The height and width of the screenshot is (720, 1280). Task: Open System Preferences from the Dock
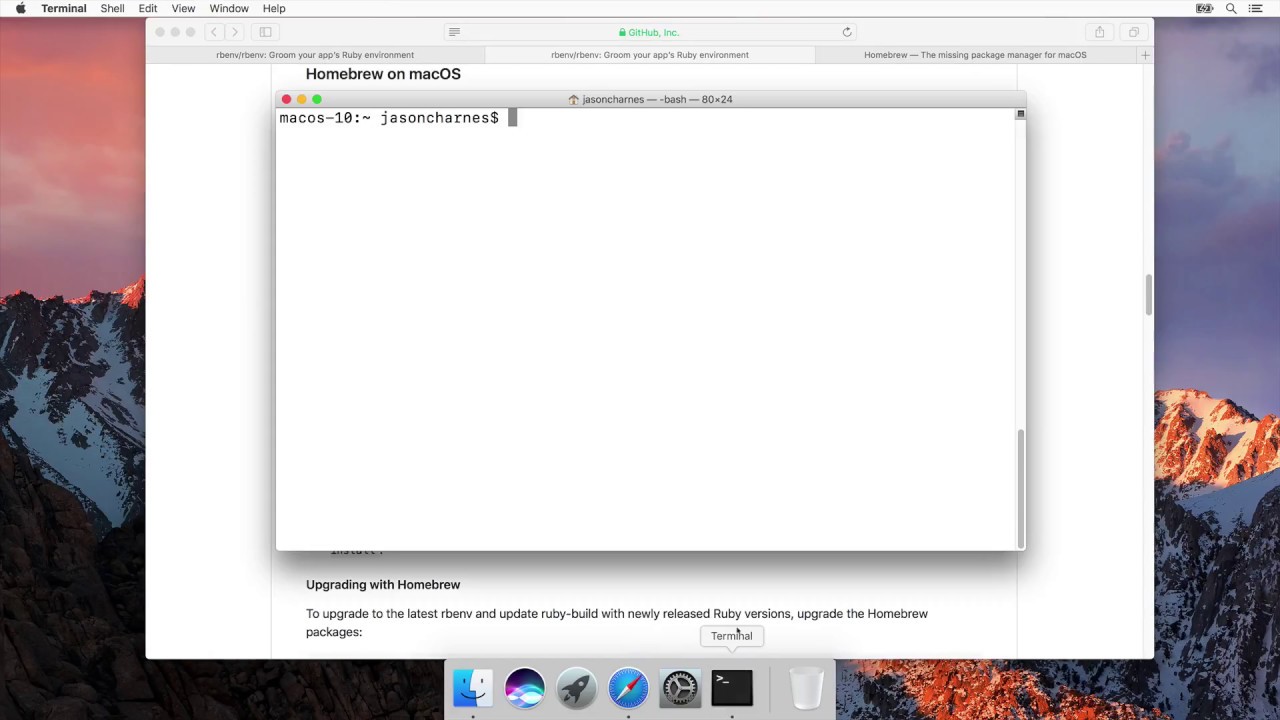coord(680,688)
